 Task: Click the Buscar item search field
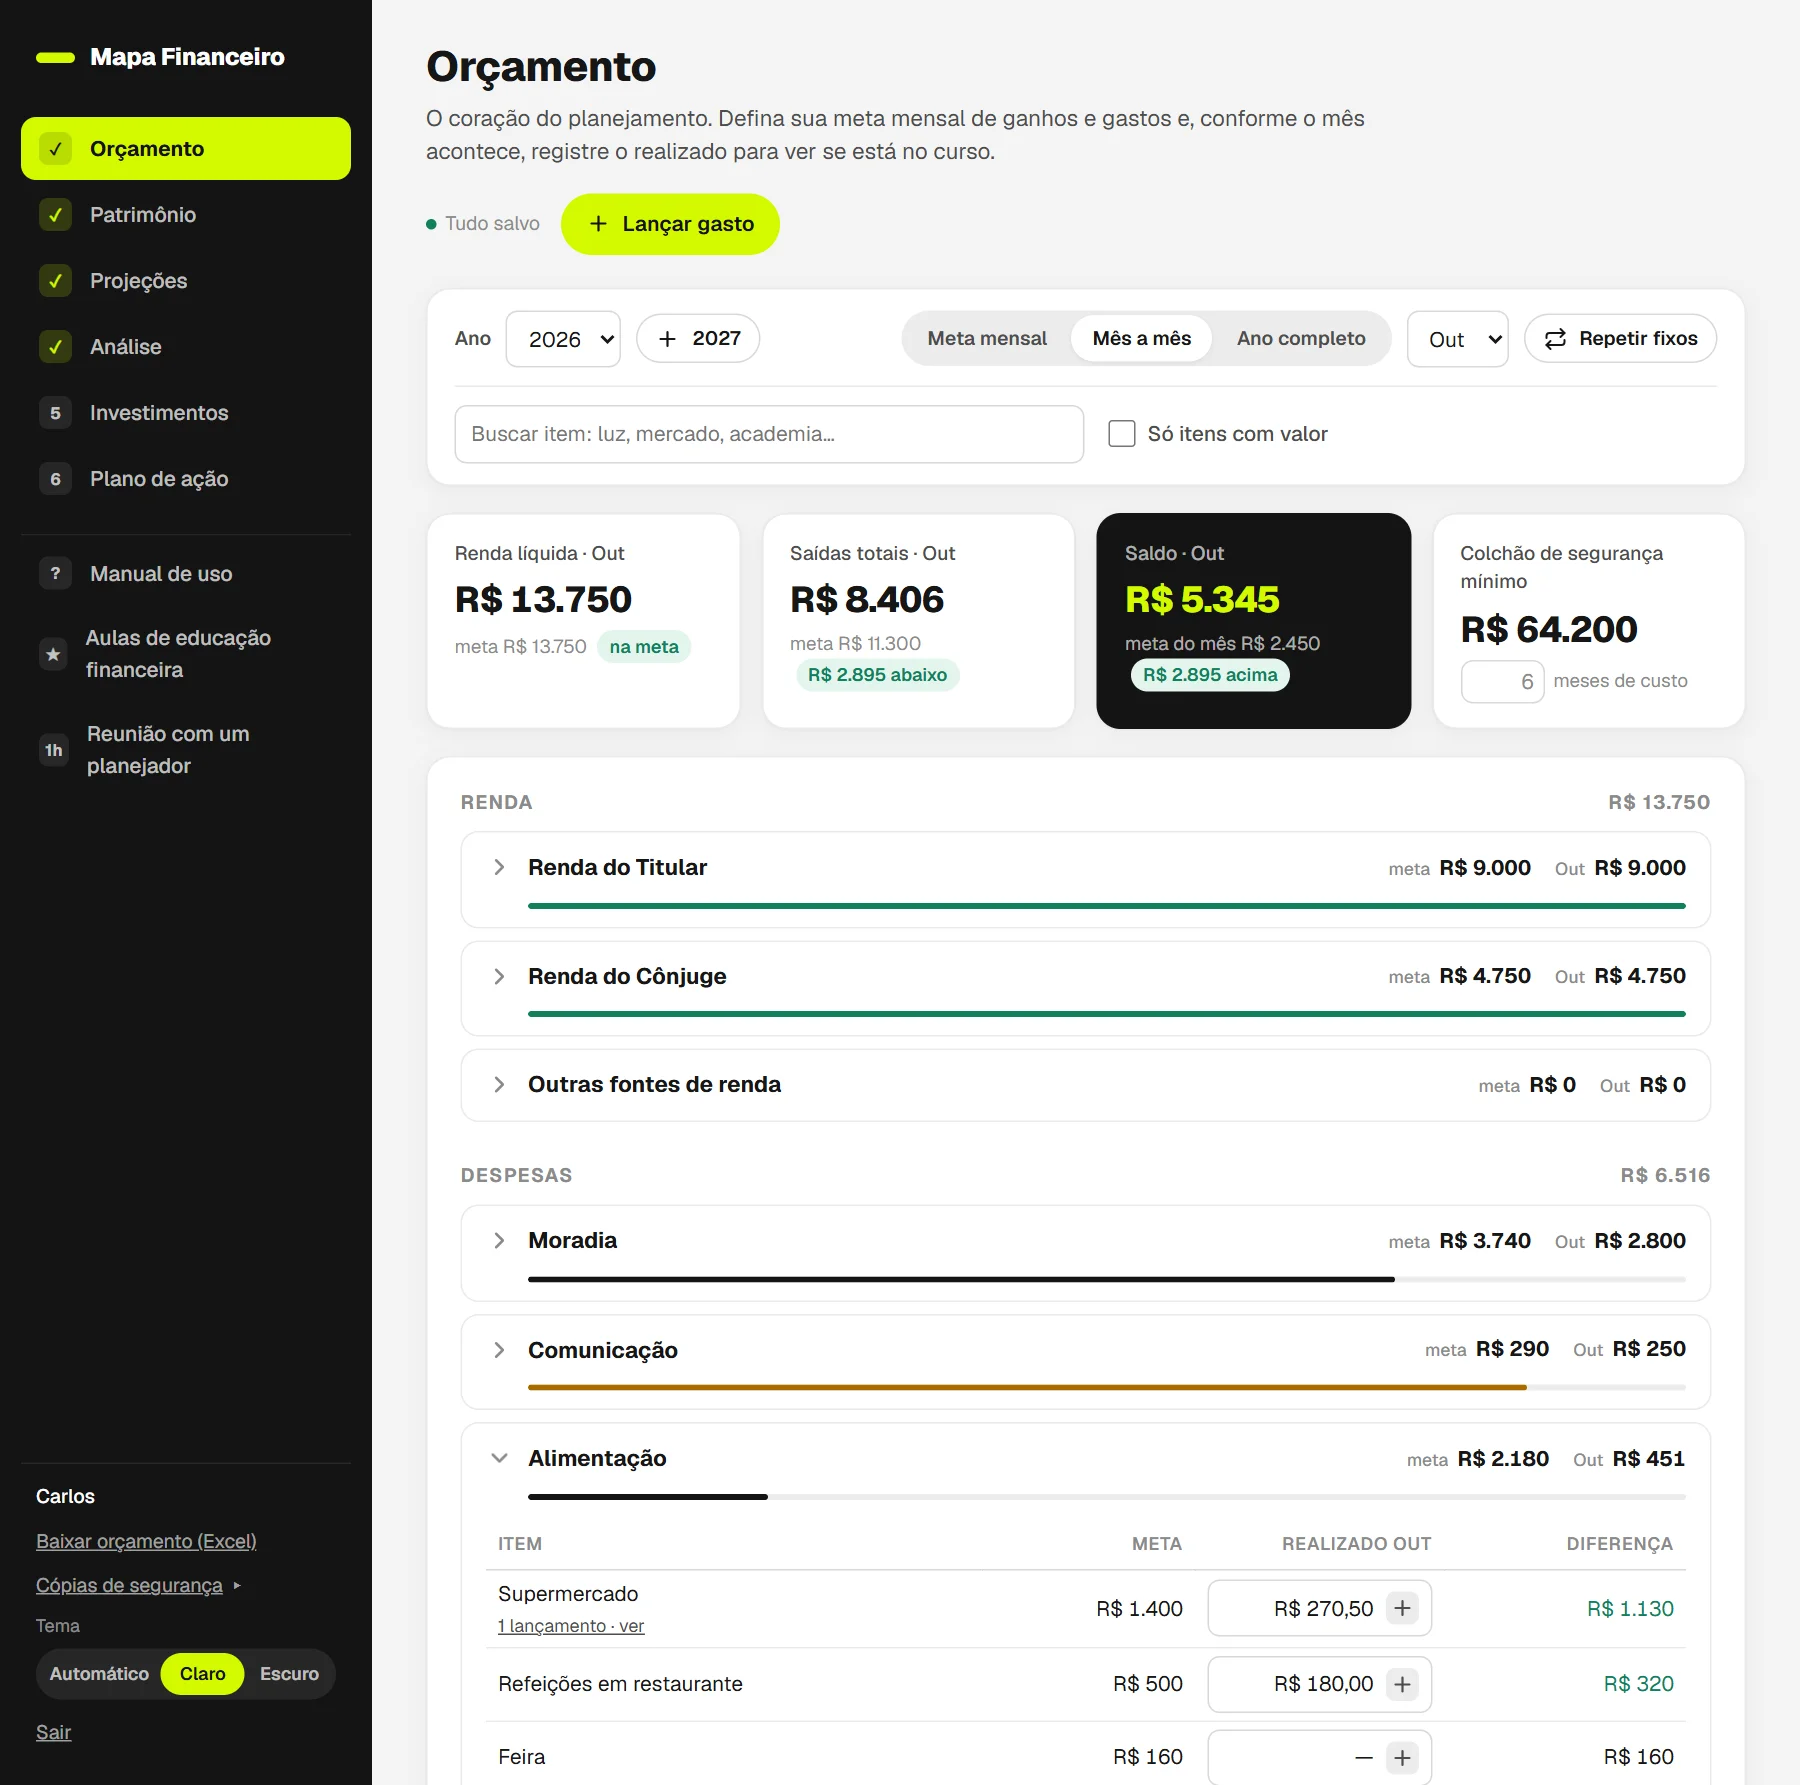[x=769, y=434]
